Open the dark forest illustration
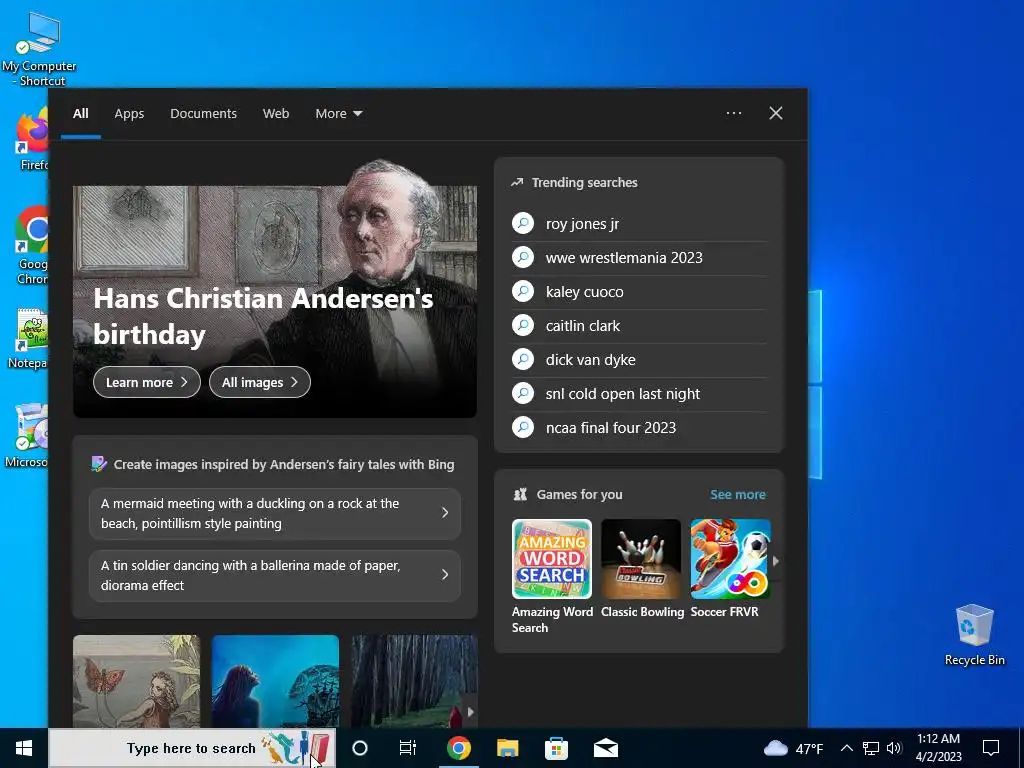Image resolution: width=1024 pixels, height=768 pixels. [x=414, y=680]
